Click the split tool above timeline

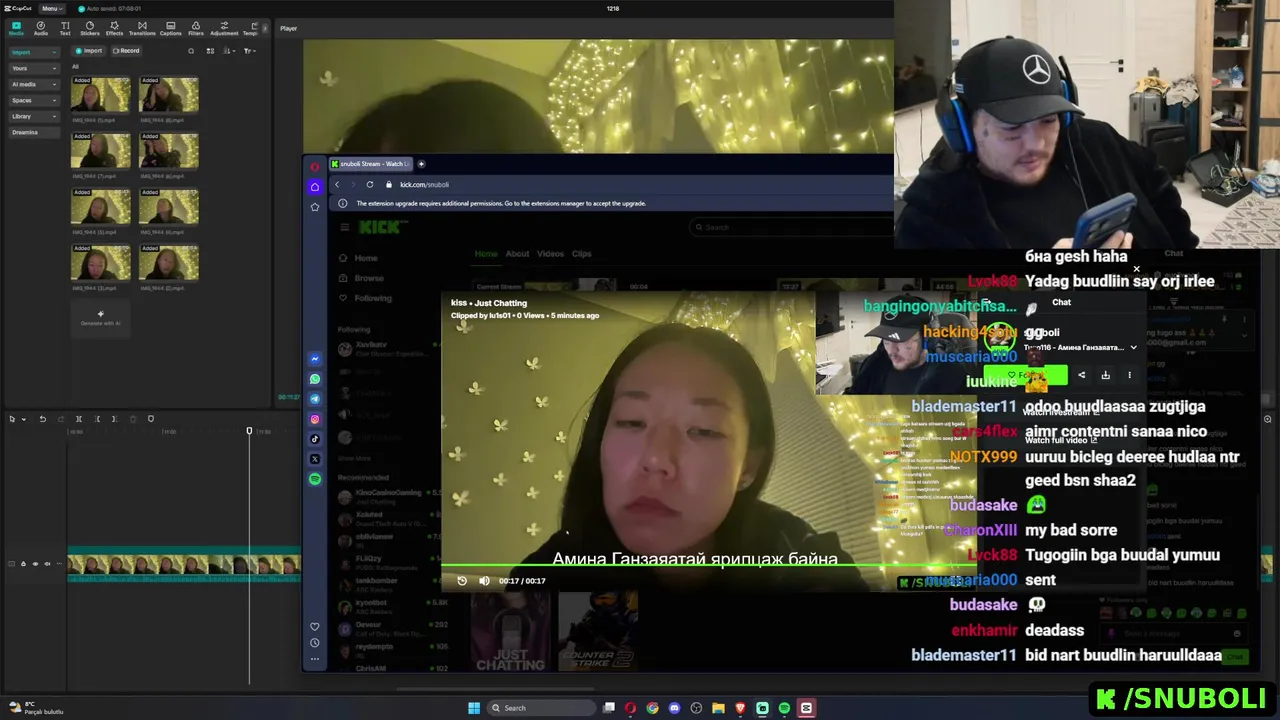point(78,419)
